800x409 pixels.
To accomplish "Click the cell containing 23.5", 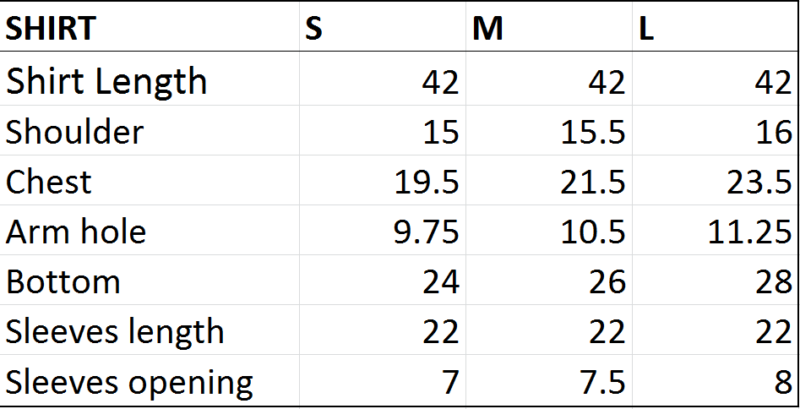I will point(715,181).
